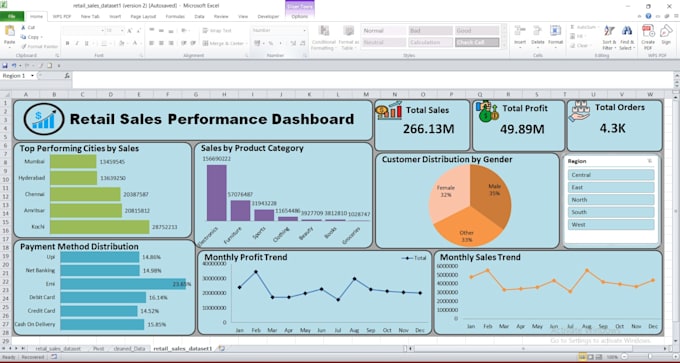Click the AutoSum sigma icon
Screen dimensions: 680x363
(x=572, y=27)
